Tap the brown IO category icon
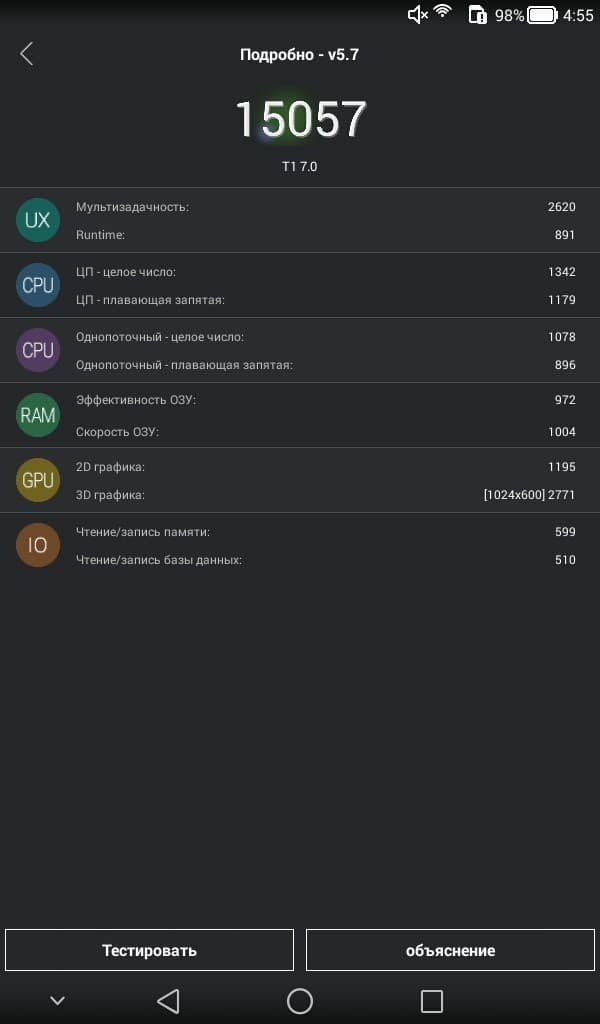 click(38, 545)
